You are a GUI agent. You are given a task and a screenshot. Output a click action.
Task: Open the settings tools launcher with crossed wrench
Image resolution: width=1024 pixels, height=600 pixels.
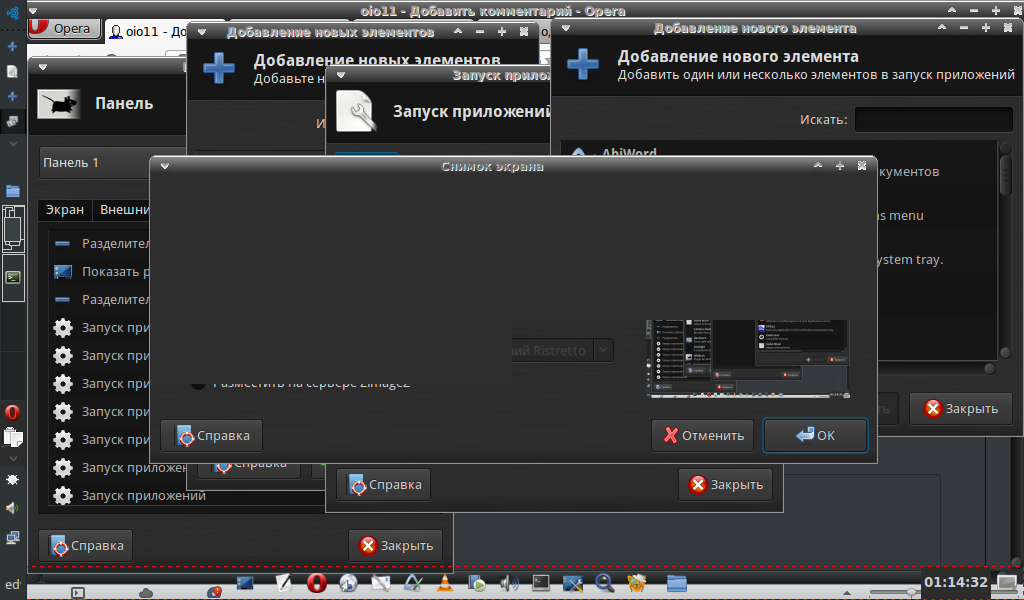(x=573, y=582)
